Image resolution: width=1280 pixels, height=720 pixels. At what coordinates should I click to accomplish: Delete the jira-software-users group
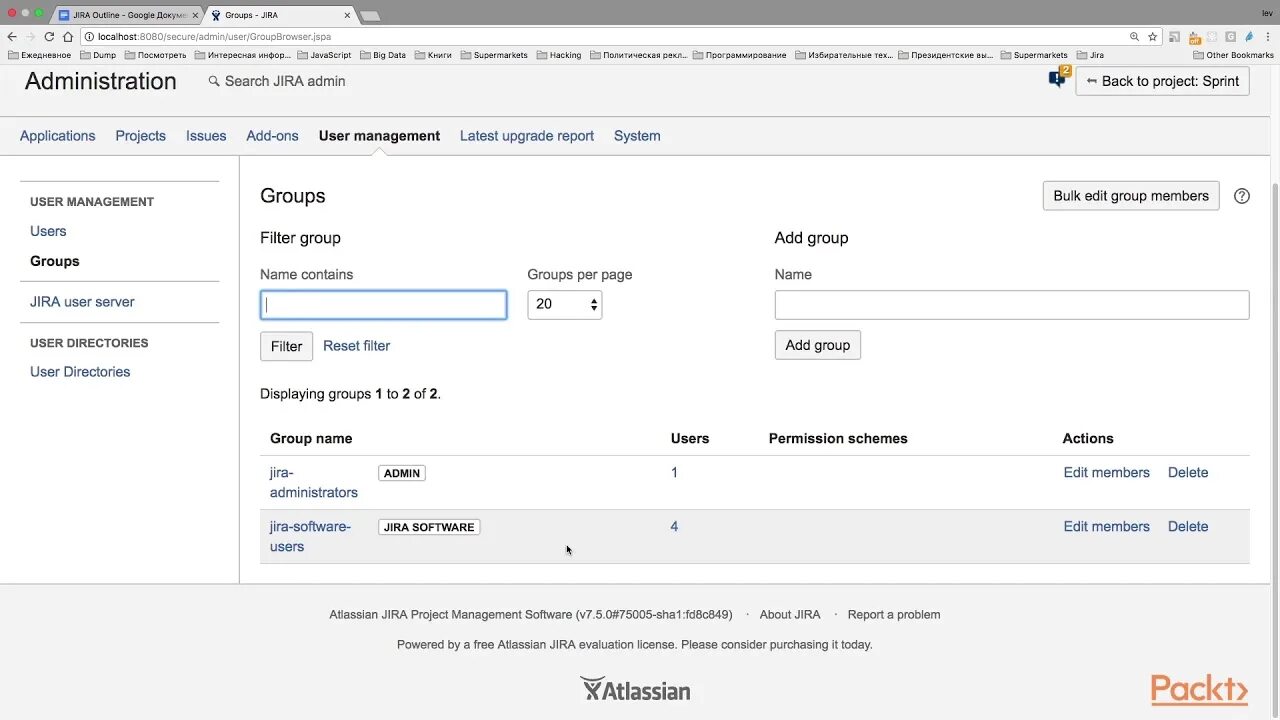click(x=1188, y=526)
